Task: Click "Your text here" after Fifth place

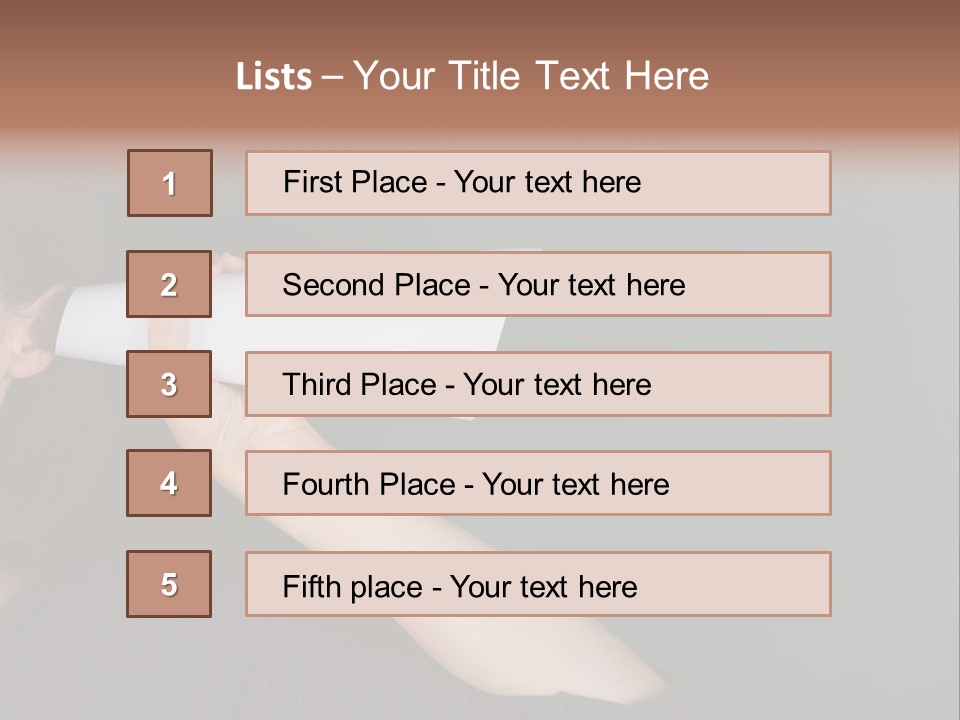Action: 543,586
